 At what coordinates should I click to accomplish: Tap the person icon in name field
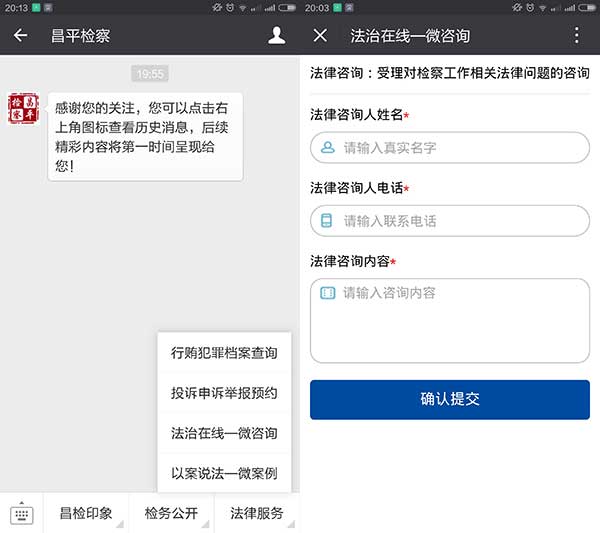(328, 147)
